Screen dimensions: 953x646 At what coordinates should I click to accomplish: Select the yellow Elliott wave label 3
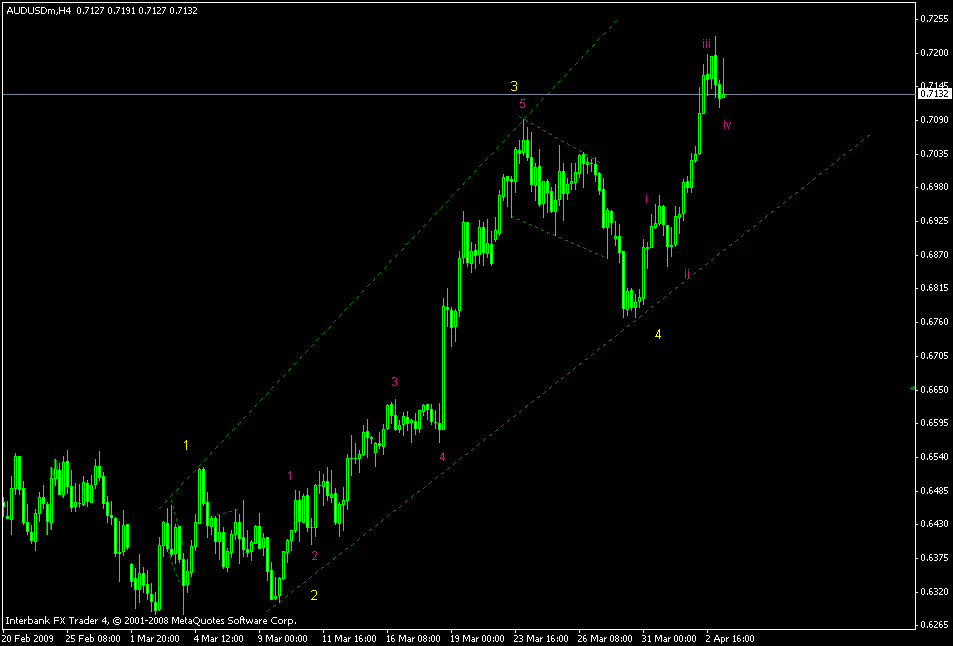pos(514,85)
